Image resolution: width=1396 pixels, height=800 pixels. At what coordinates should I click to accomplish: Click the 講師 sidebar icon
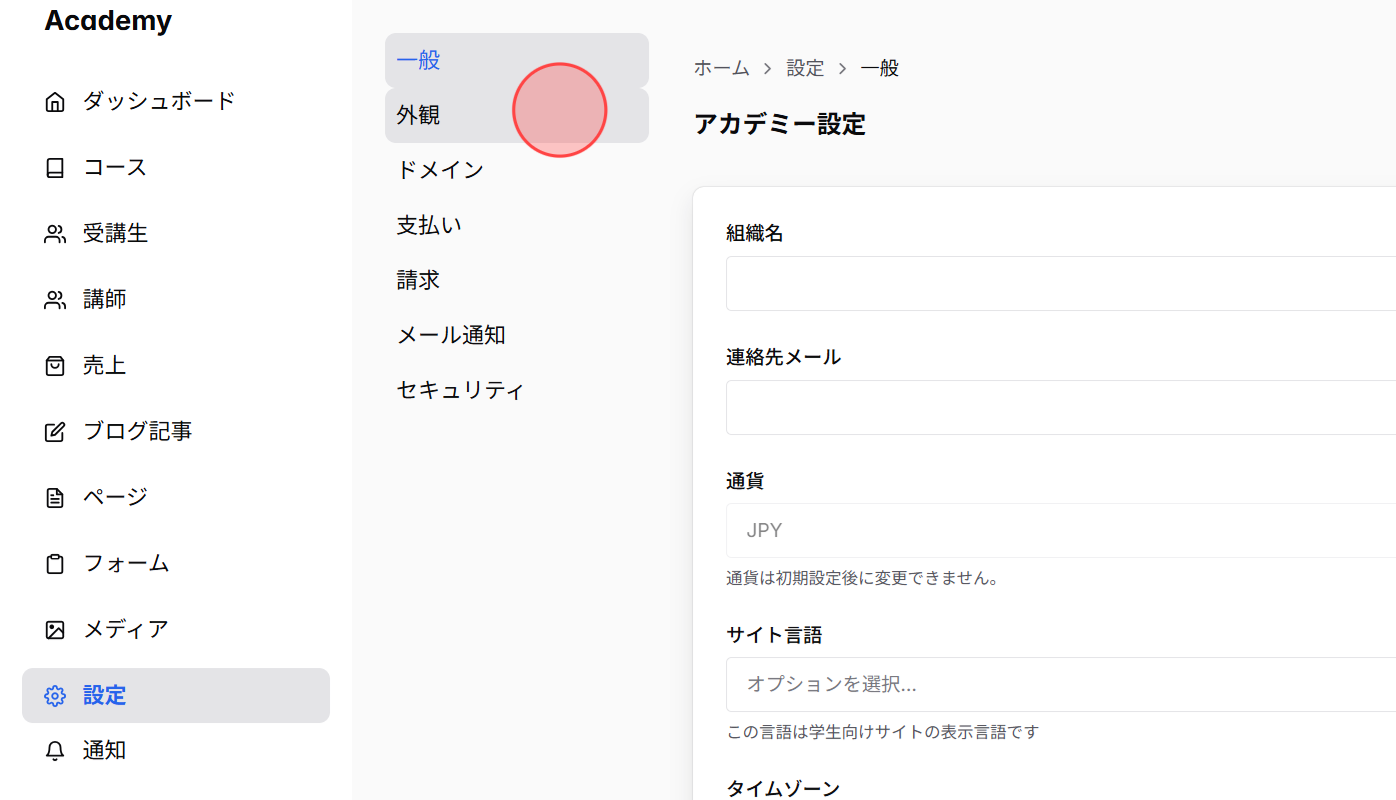click(x=55, y=298)
